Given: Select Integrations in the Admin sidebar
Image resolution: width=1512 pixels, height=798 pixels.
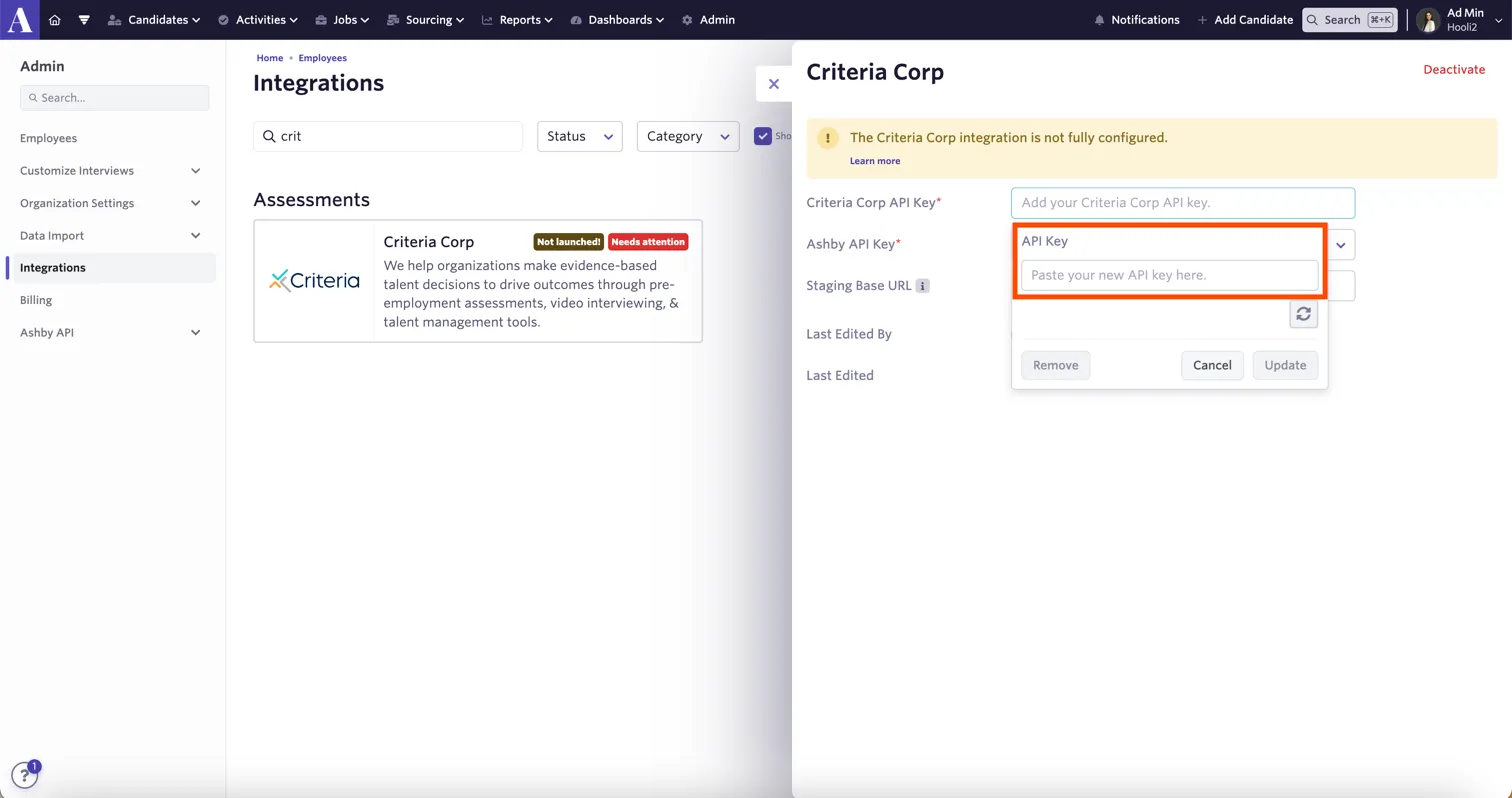Looking at the screenshot, I should pos(111,268).
